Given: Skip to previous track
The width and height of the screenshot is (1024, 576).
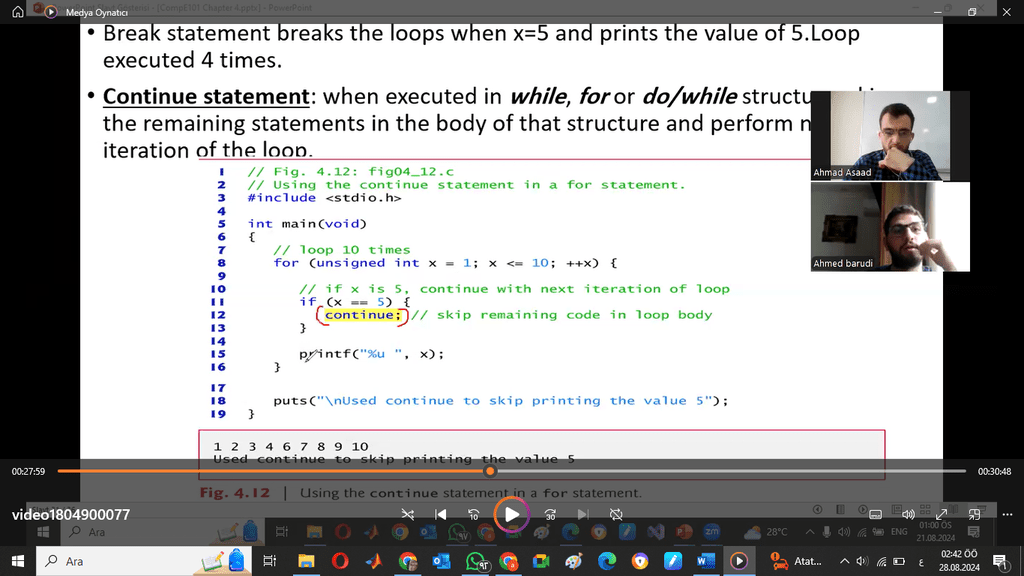Looking at the screenshot, I should click(x=441, y=515).
